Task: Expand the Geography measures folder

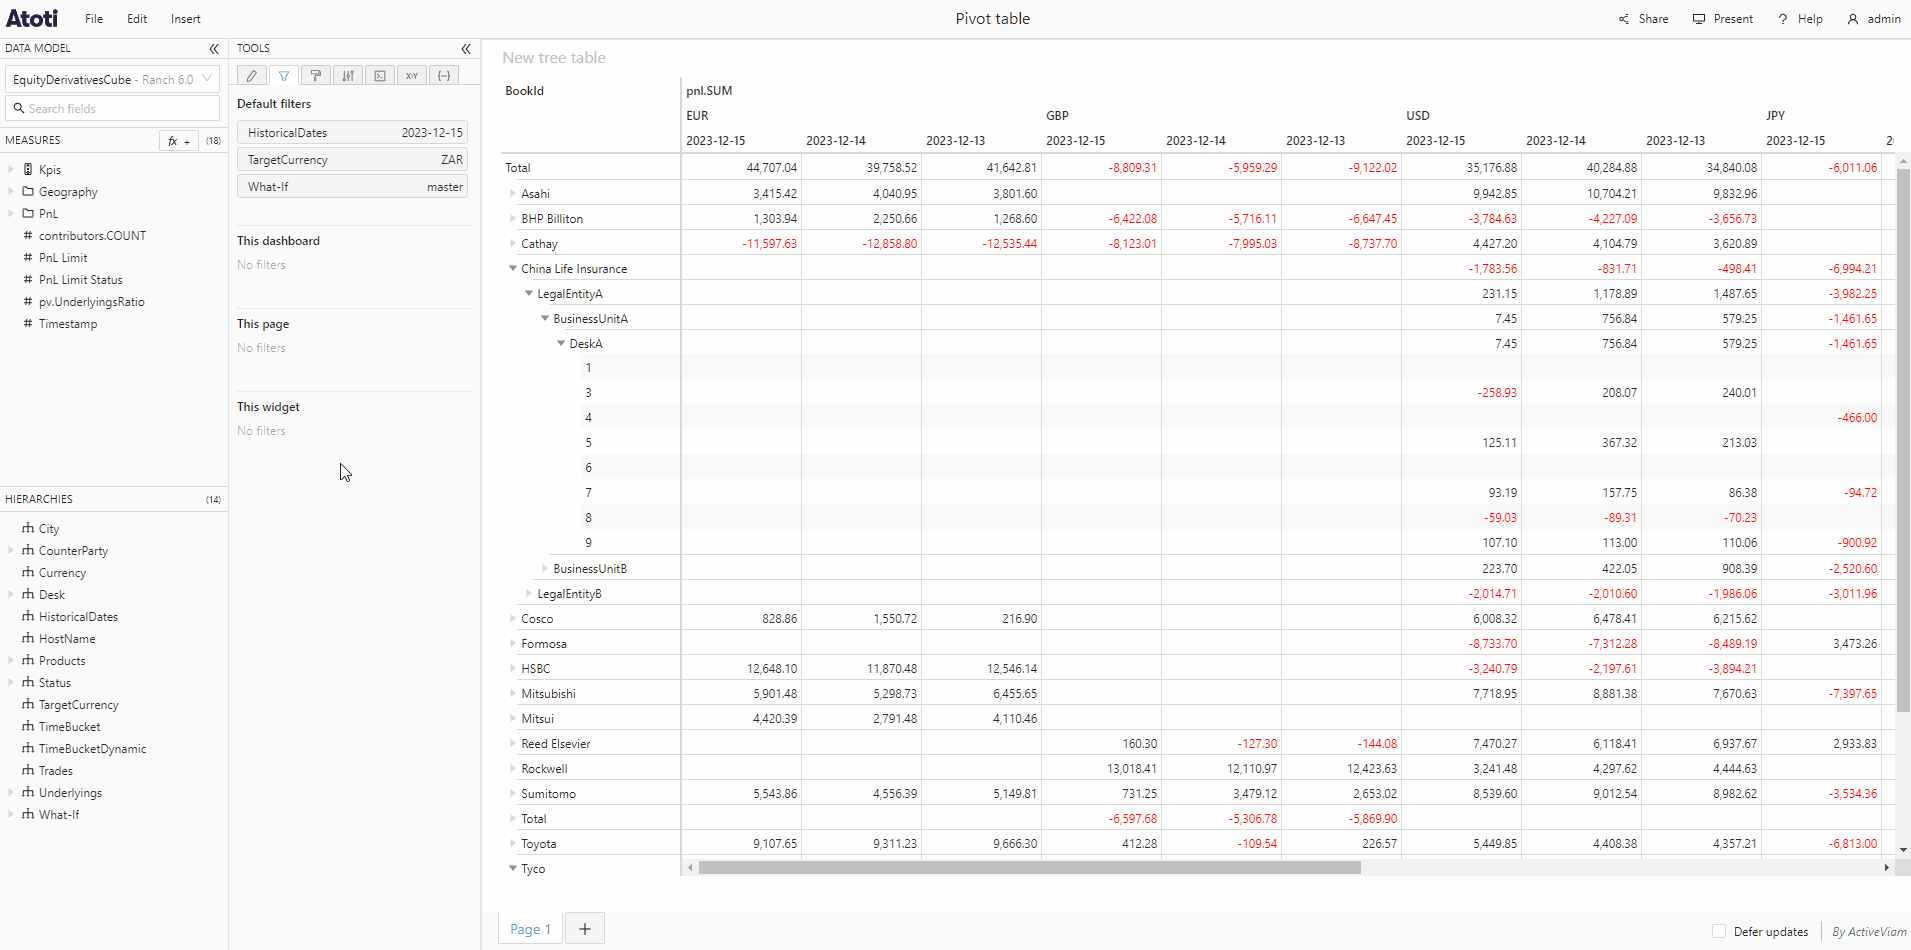Action: coord(11,192)
